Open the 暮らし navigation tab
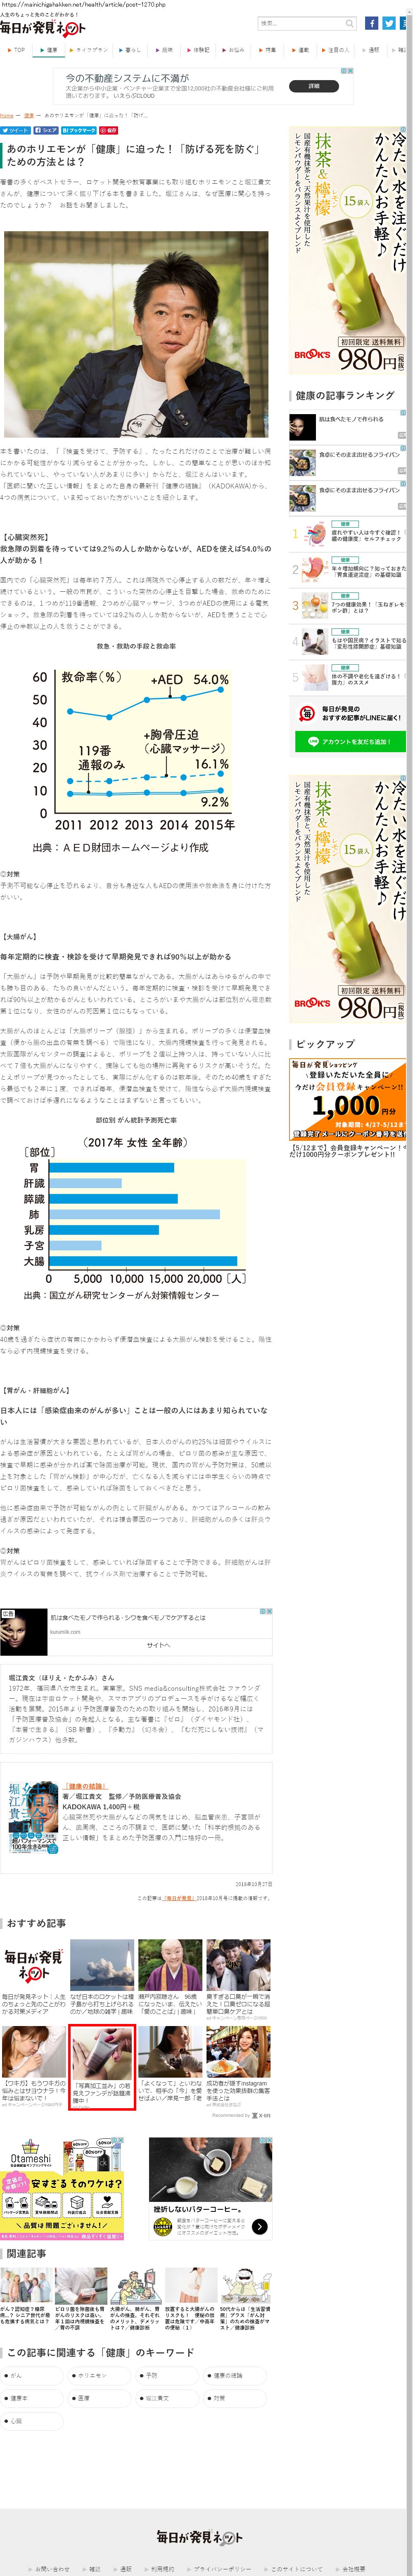Screen dimensions: 413x2576 [x=131, y=49]
